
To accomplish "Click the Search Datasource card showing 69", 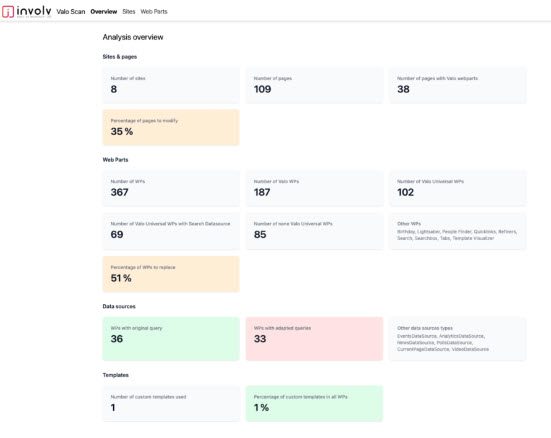I will (171, 231).
